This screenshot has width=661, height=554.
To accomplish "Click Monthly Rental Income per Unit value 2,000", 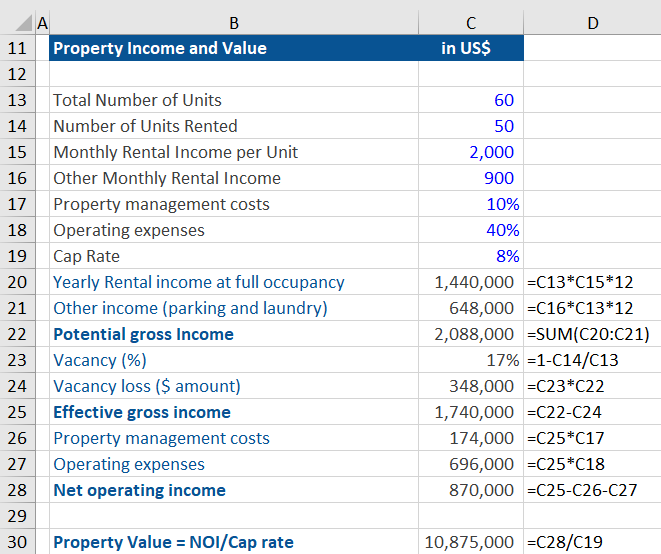I will [x=470, y=152].
